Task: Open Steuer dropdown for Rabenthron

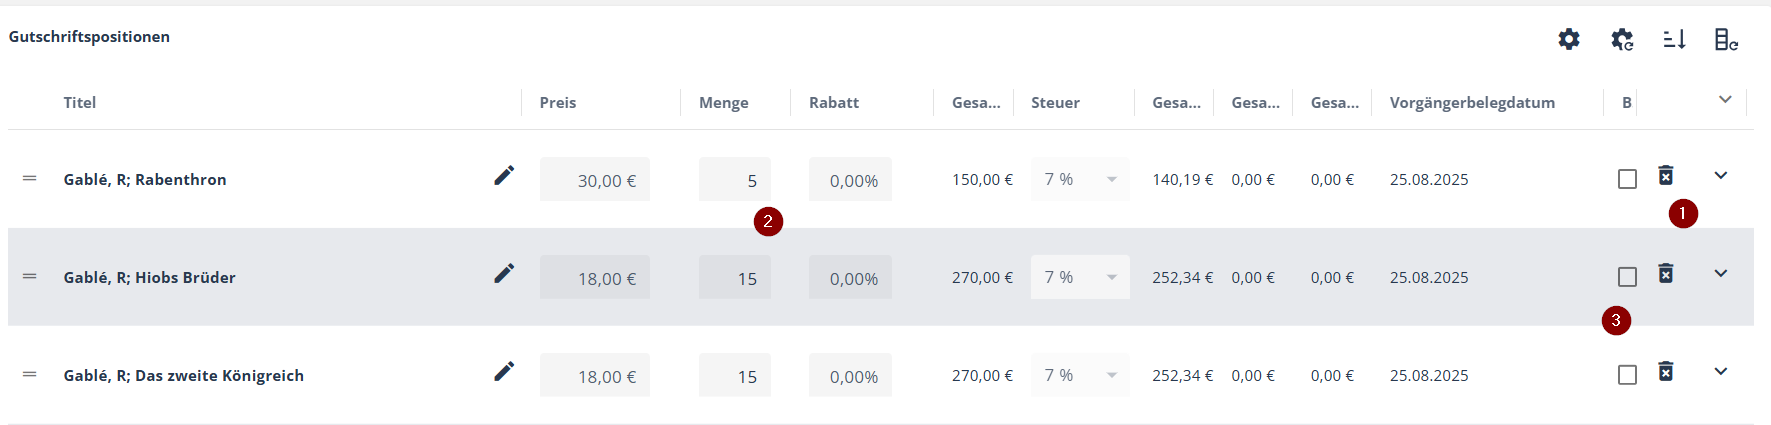Action: tap(1080, 179)
